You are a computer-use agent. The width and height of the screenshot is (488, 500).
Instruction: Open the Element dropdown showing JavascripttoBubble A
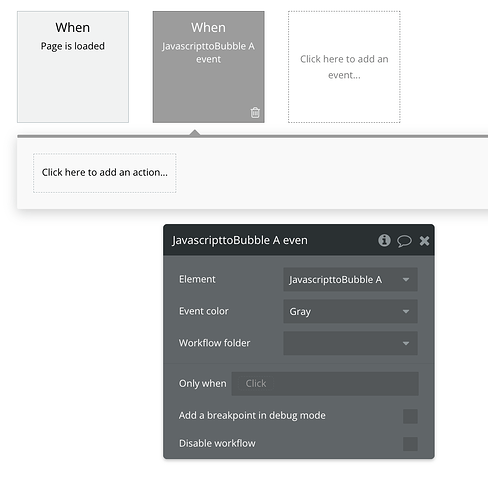click(350, 280)
